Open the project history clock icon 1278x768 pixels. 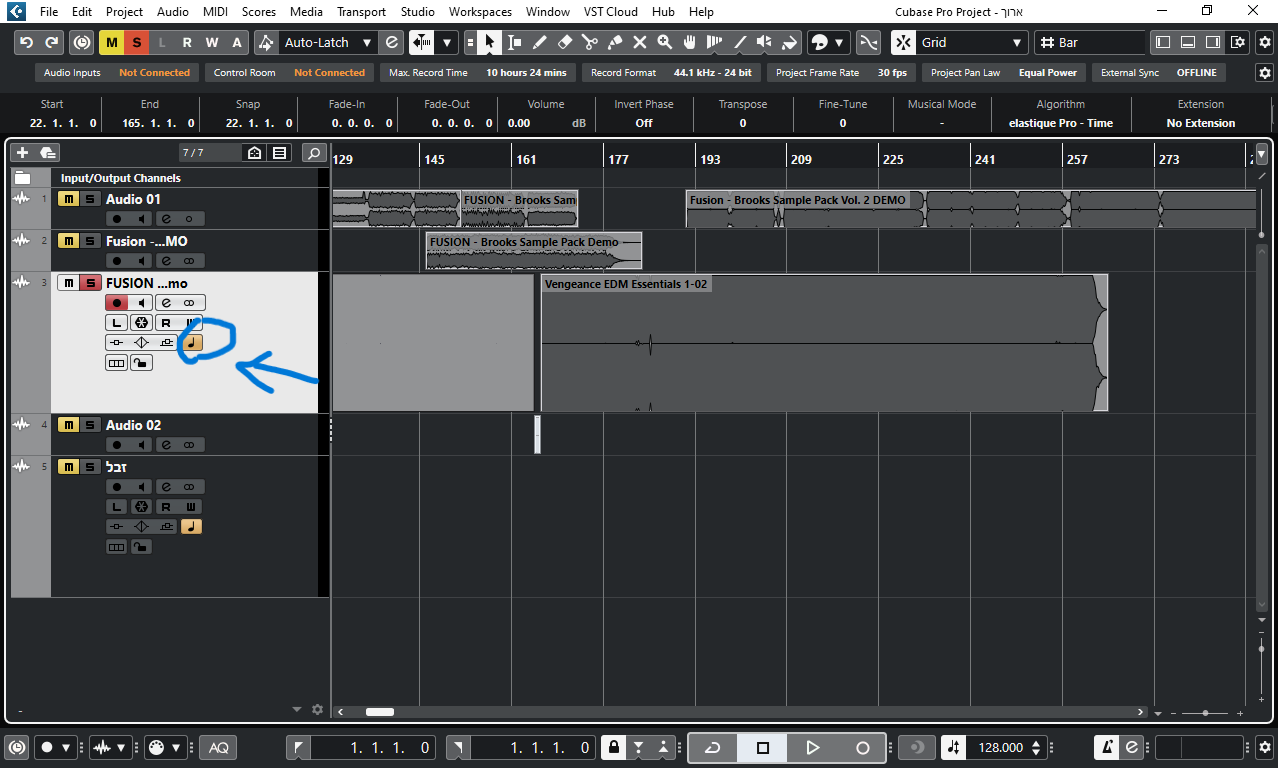(82, 43)
